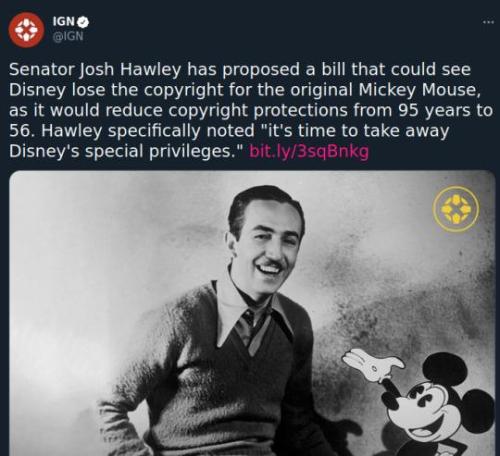Click the "Mickey Mouse," text in the tweet
Image resolution: width=500 pixels, height=456 pixels.
[x=420, y=90]
